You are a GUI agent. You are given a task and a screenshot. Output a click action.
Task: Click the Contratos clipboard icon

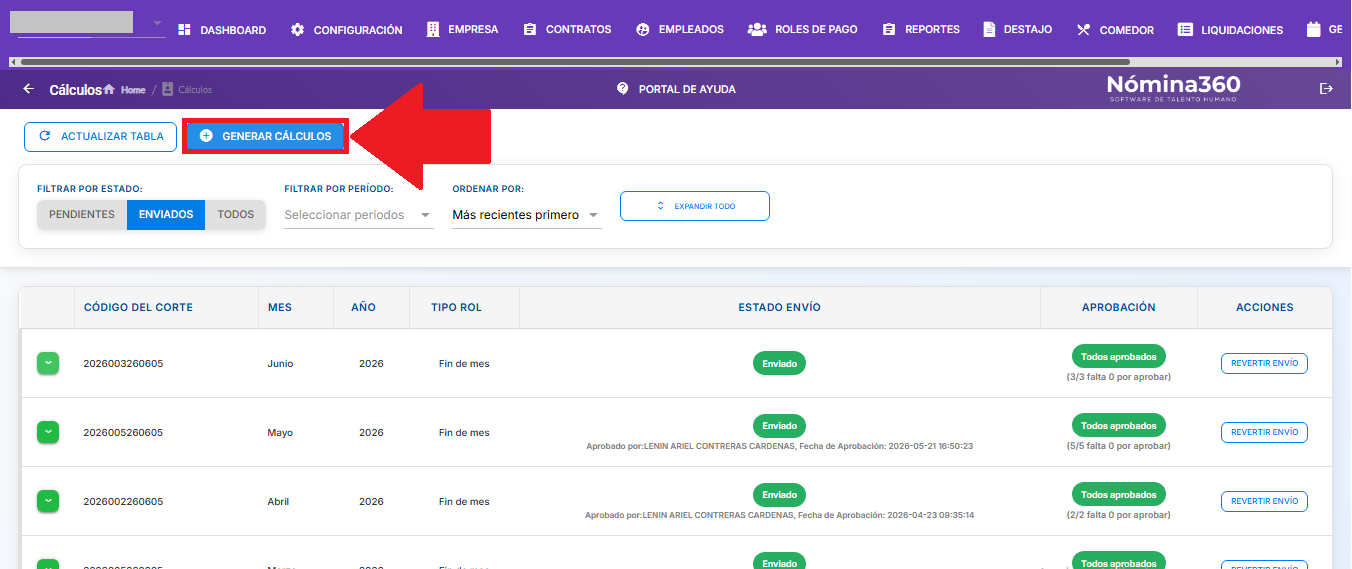530,30
